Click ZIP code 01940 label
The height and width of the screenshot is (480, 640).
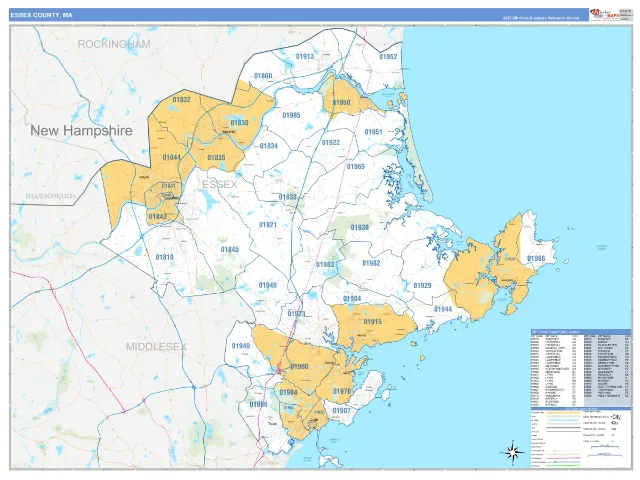point(241,346)
